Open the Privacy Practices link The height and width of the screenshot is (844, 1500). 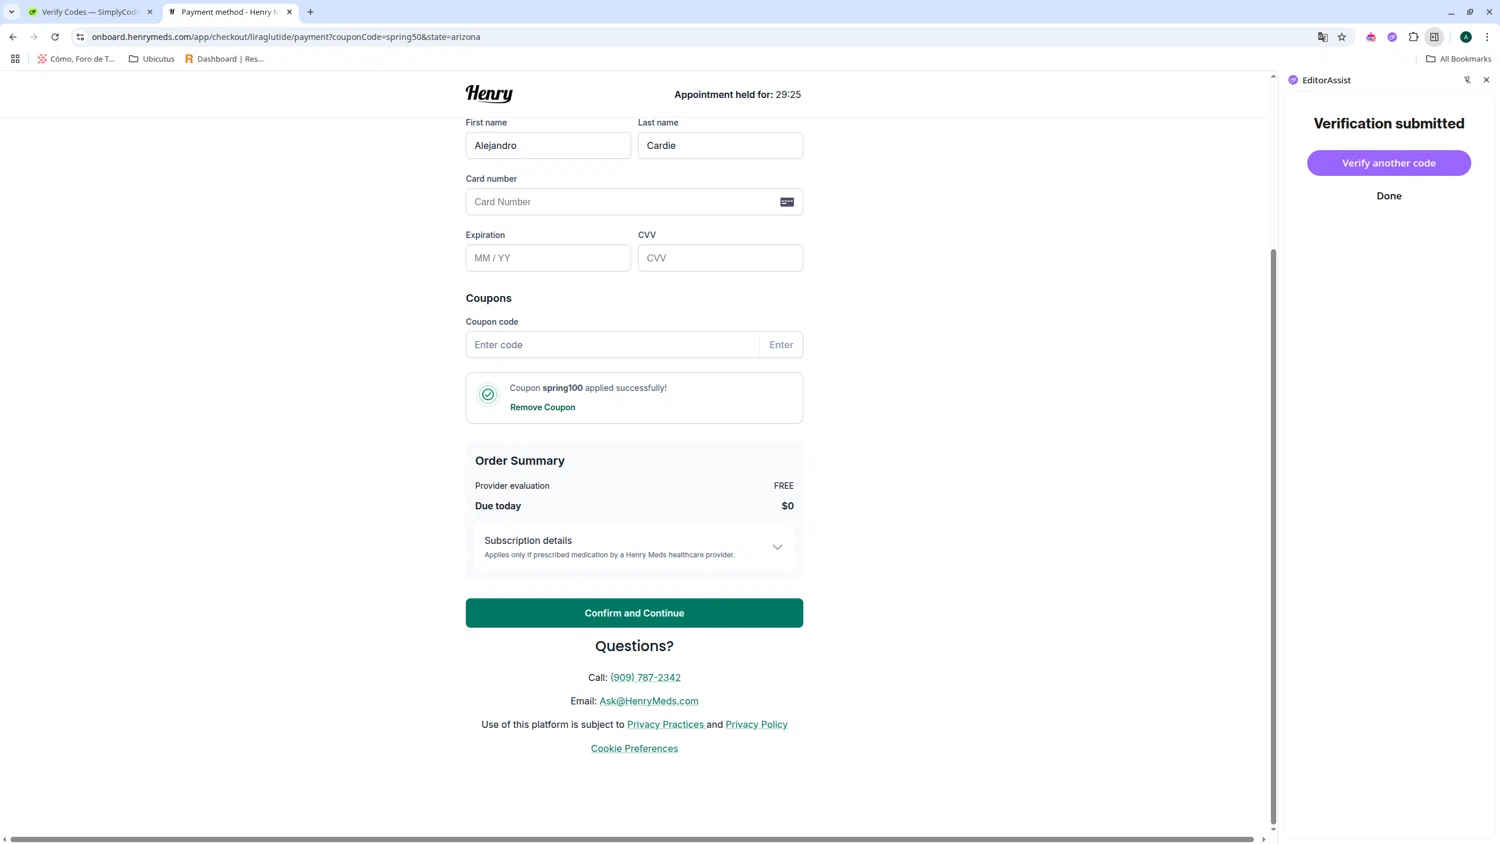pos(665,725)
